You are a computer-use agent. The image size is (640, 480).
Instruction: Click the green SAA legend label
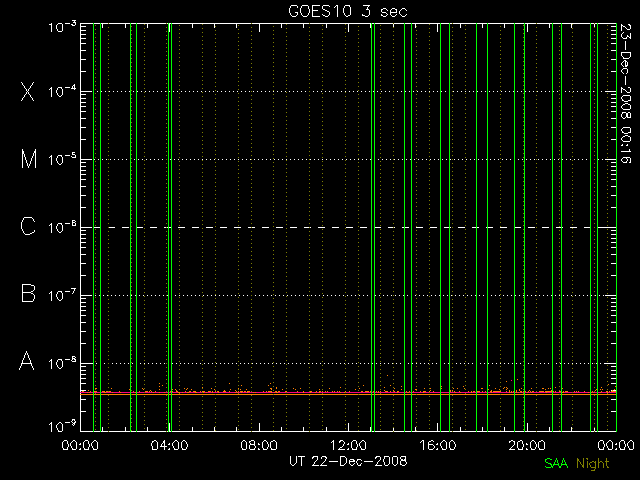pos(556,464)
